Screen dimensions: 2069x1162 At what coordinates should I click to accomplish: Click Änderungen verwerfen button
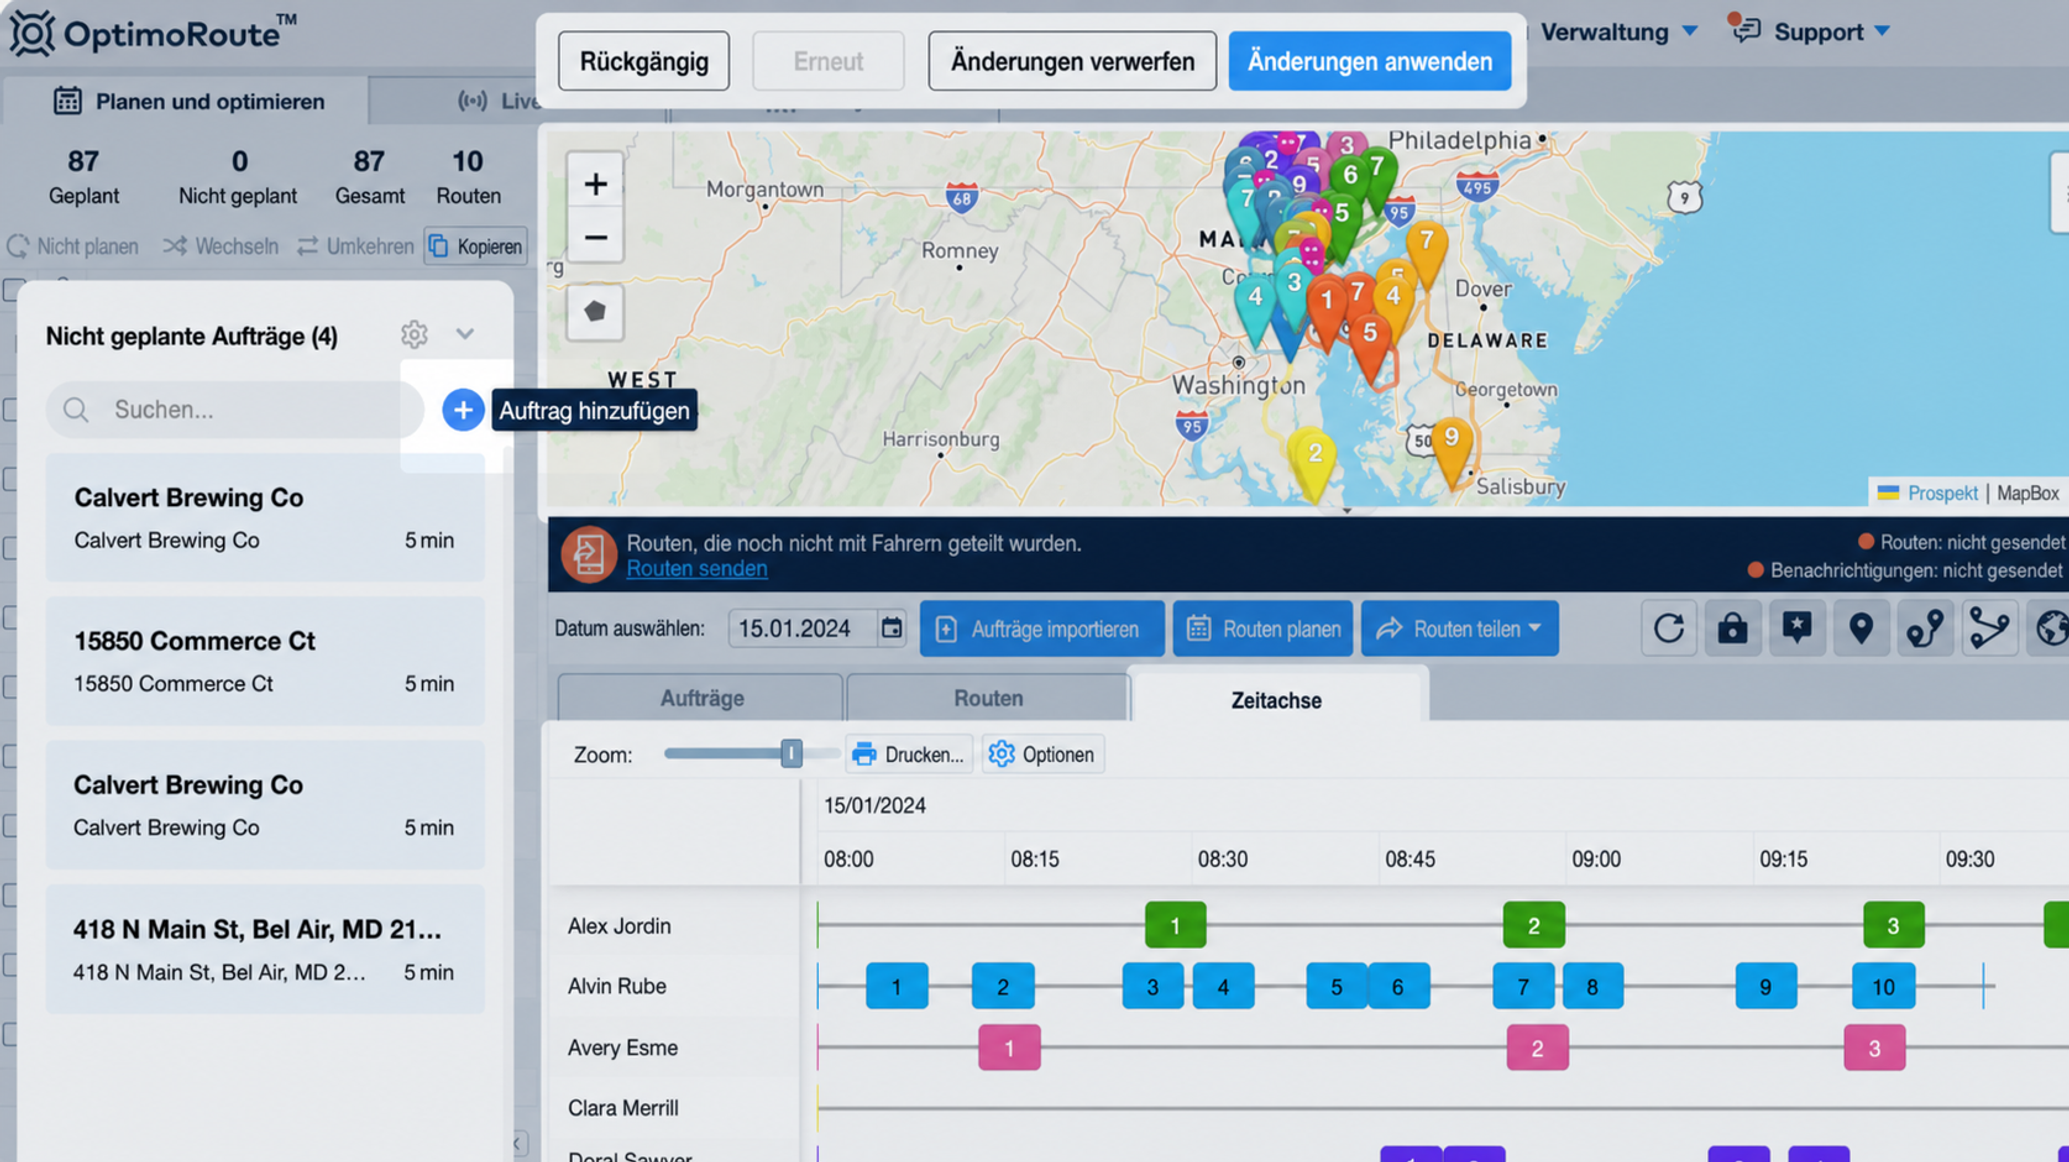pyautogui.click(x=1072, y=61)
